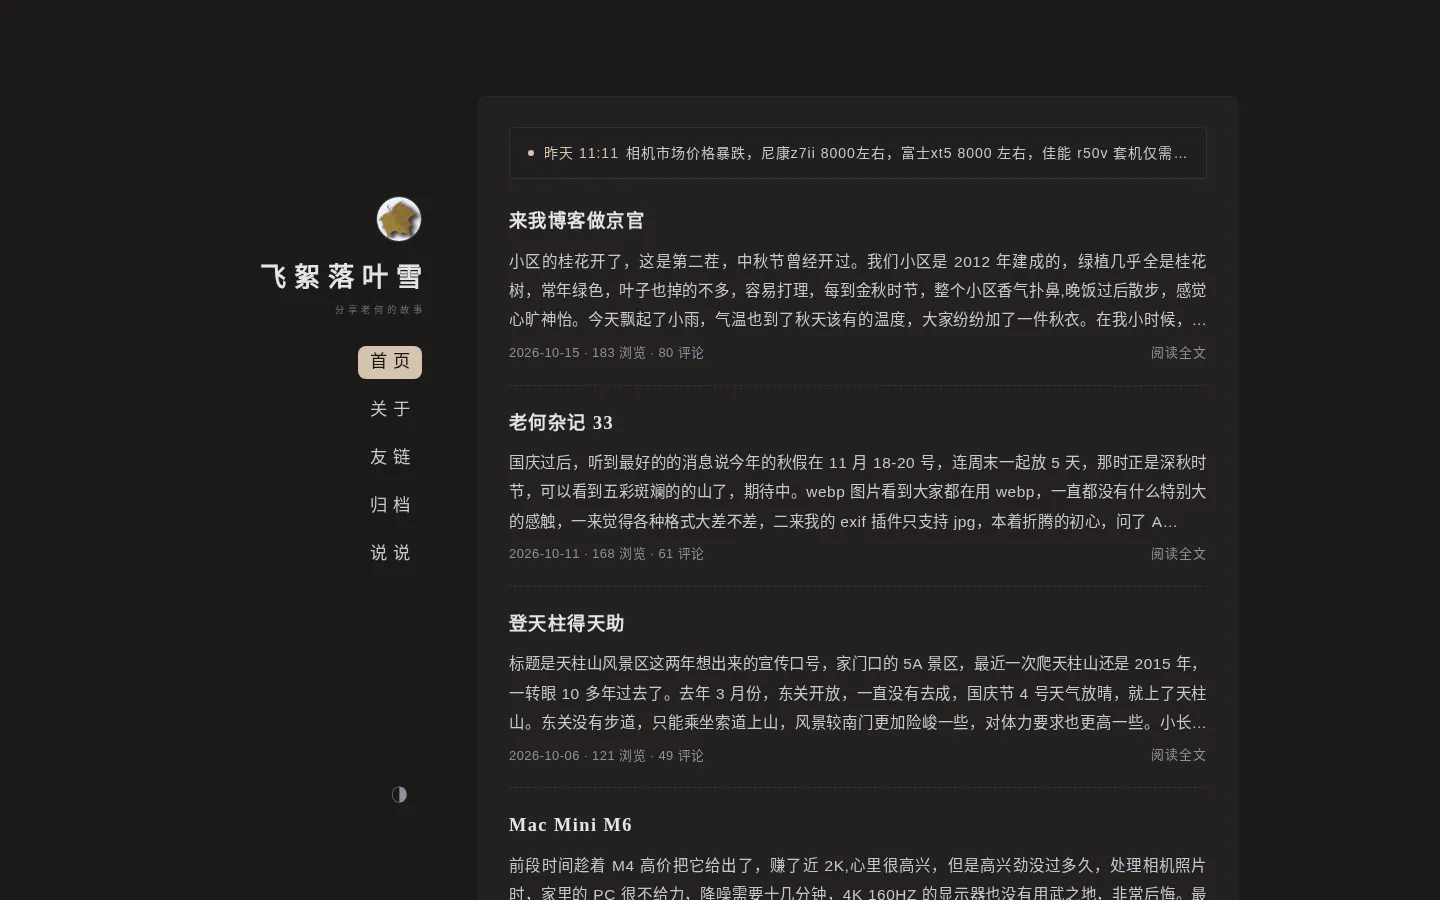This screenshot has width=1440, height=900.
Task: Click the 80 评论 count
Action: coord(681,353)
